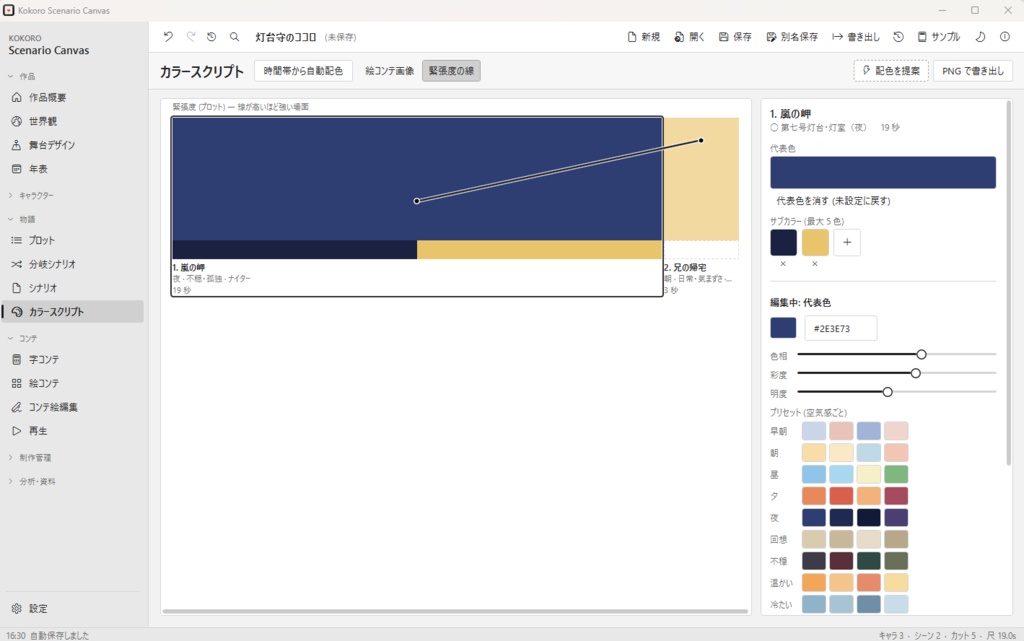
Task: Pick the green 昼 preset swatch
Action: [x=896, y=474]
